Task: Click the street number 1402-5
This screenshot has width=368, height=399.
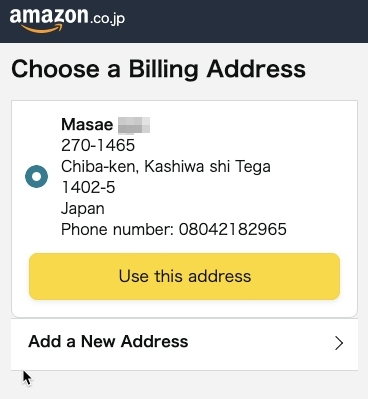Action: pyautogui.click(x=88, y=187)
